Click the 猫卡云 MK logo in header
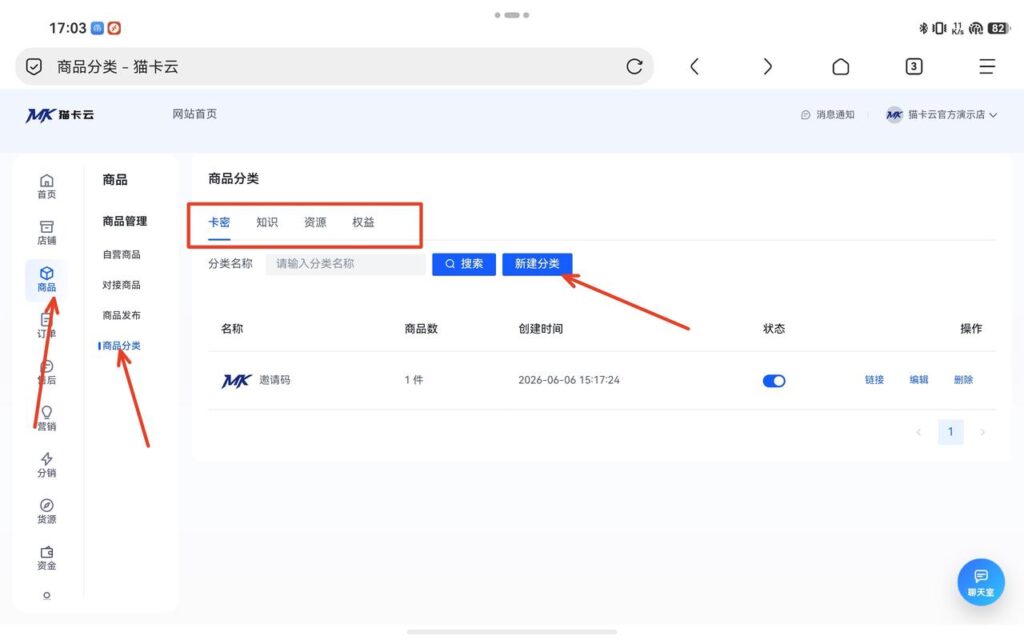Viewport: 1024px width, 640px height. [60, 115]
